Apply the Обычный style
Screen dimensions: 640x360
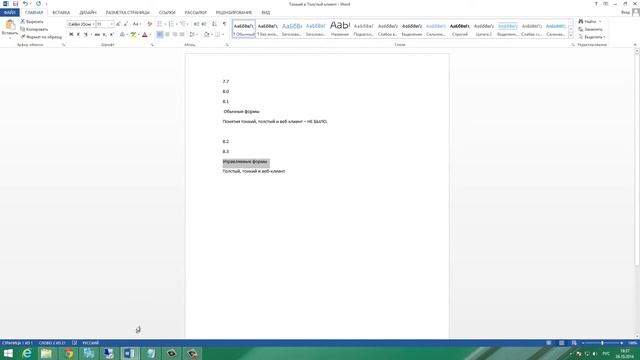[244, 29]
